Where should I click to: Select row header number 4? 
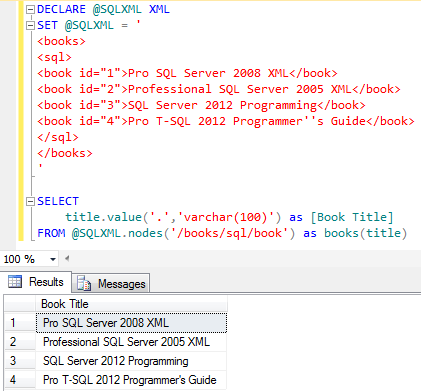point(20,380)
